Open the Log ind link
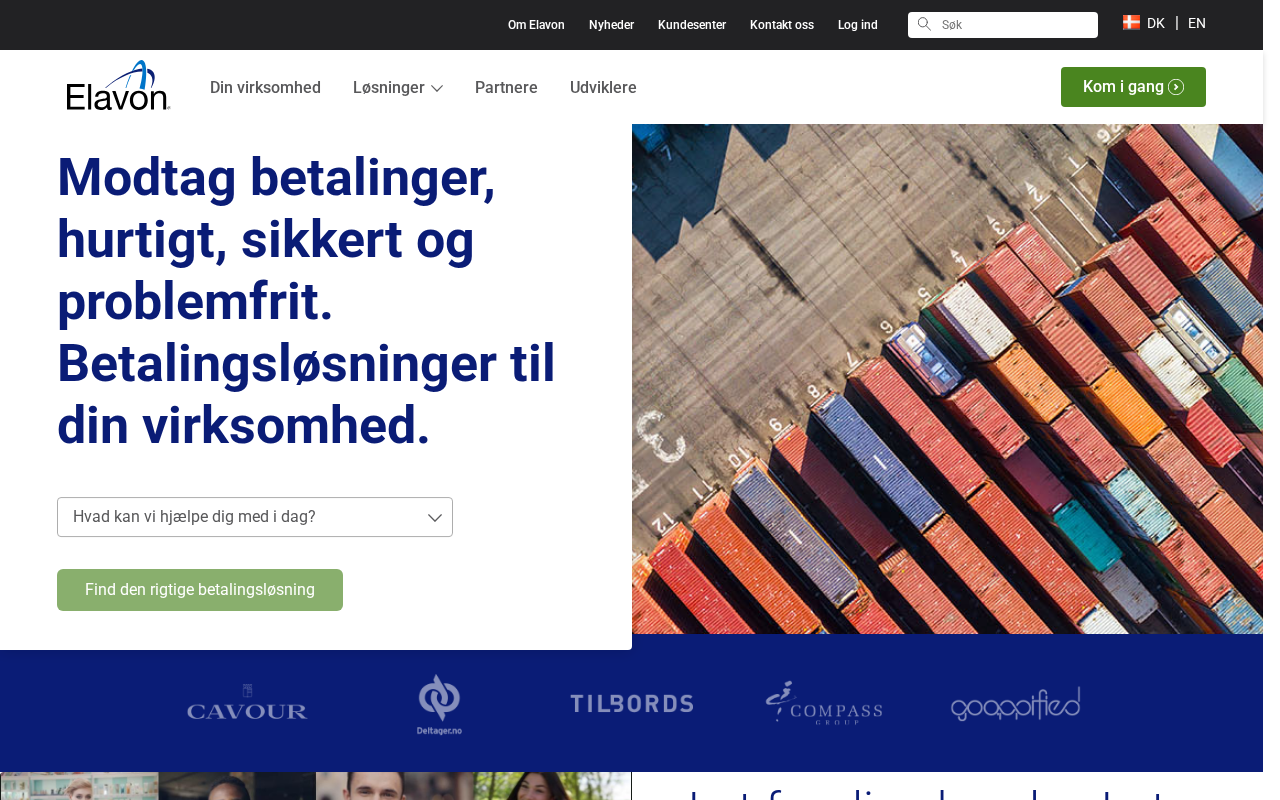Screen dimensions: 1280x800 (x=858, y=25)
